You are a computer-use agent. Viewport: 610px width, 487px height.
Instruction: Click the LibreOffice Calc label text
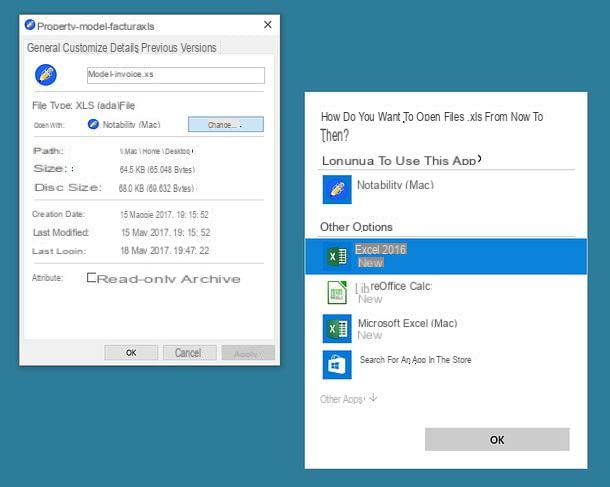pyautogui.click(x=393, y=287)
